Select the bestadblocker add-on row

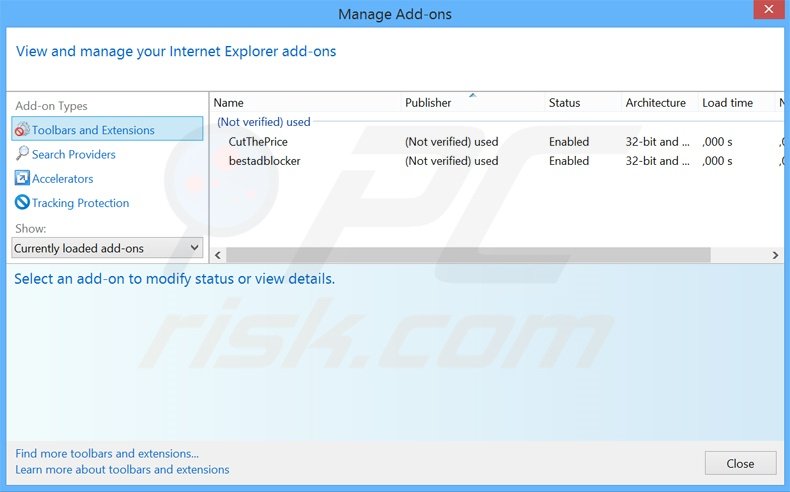click(264, 161)
